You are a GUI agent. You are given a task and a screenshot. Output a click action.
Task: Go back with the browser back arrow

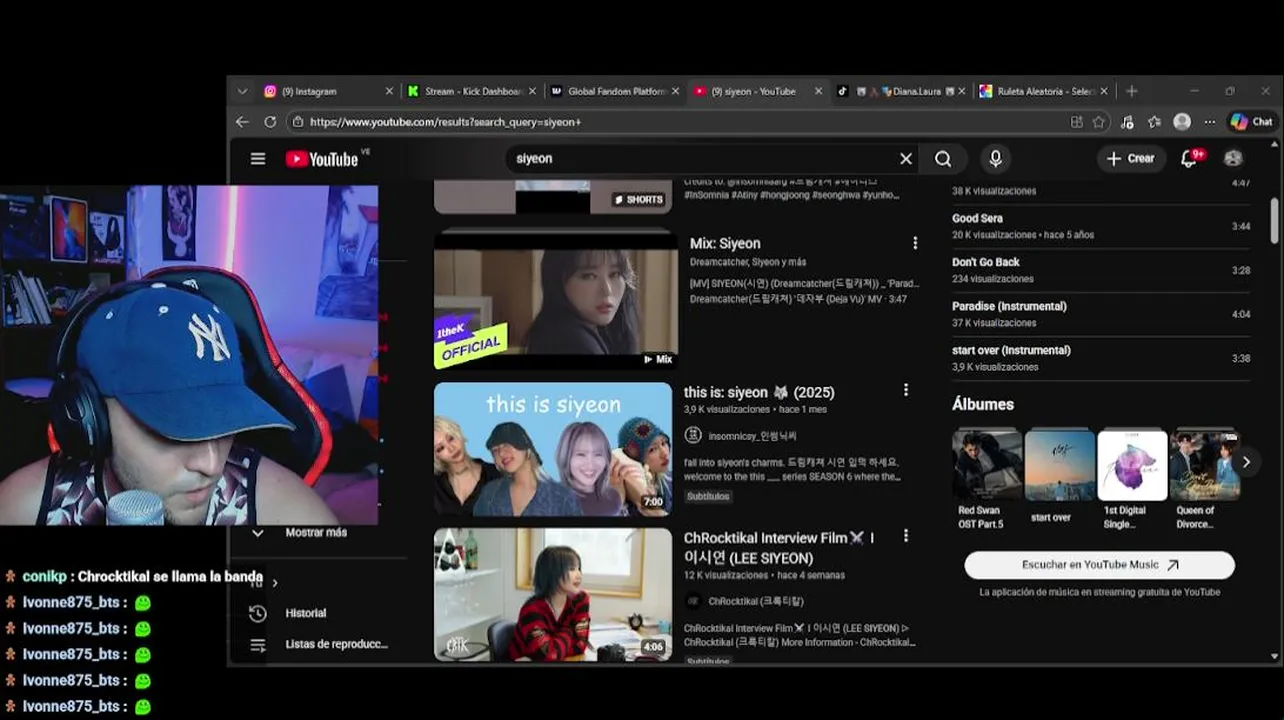click(242, 122)
